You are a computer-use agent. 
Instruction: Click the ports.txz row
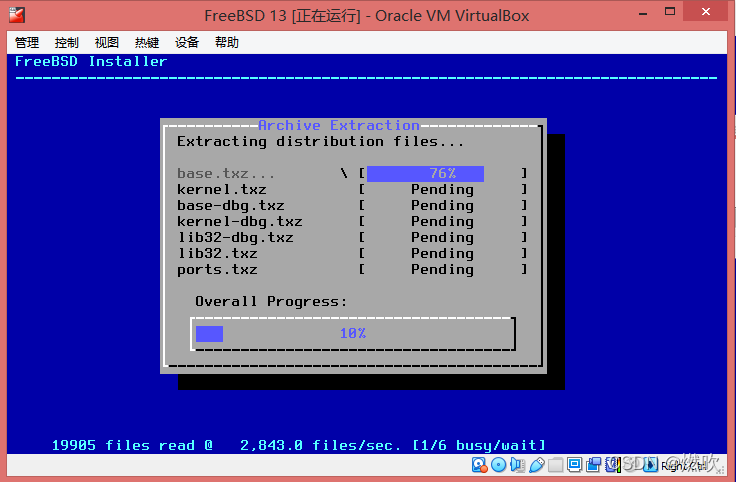(352, 269)
